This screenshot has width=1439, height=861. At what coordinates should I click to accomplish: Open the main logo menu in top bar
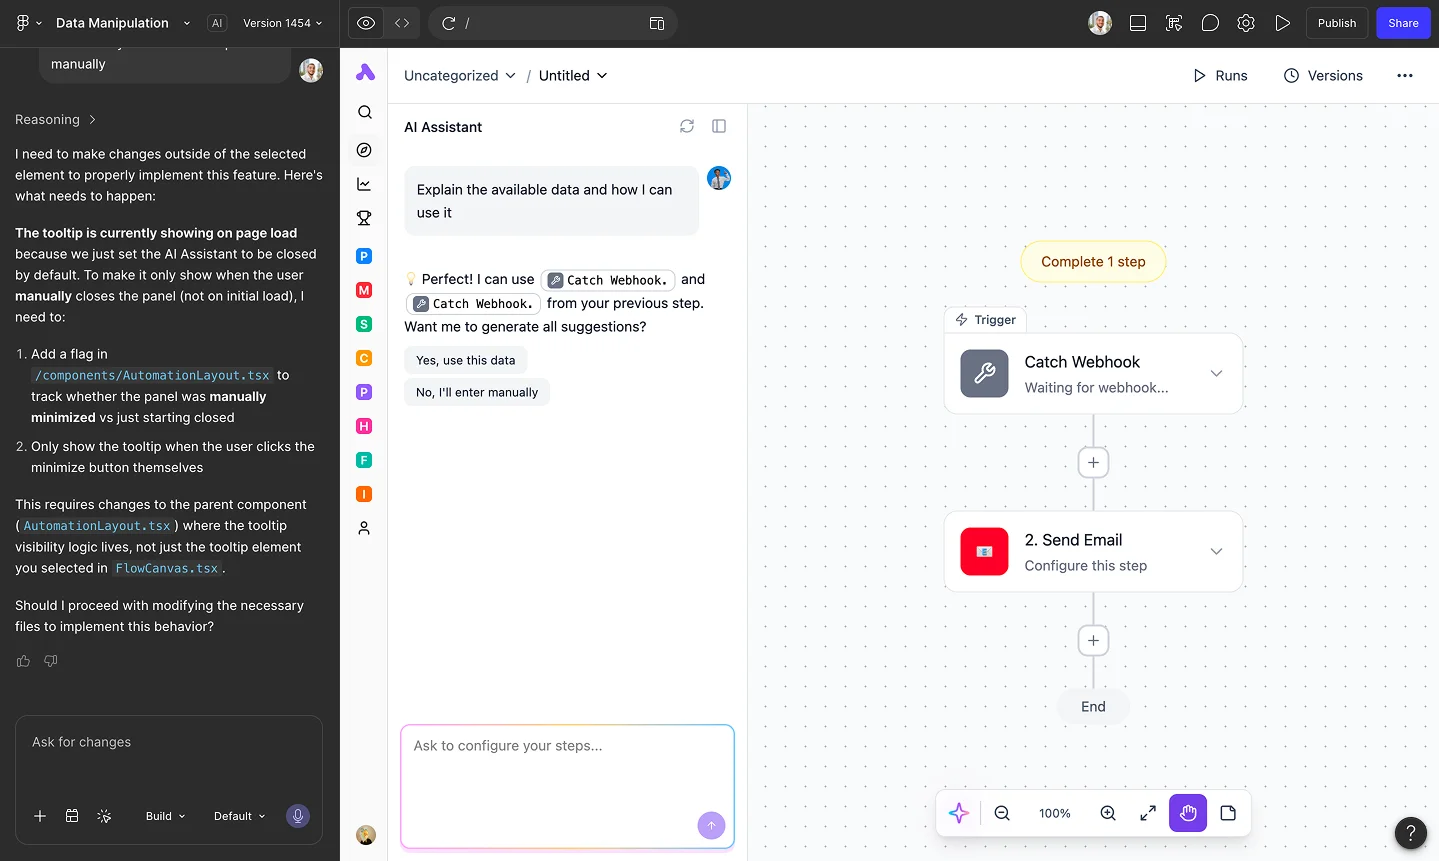(29, 23)
